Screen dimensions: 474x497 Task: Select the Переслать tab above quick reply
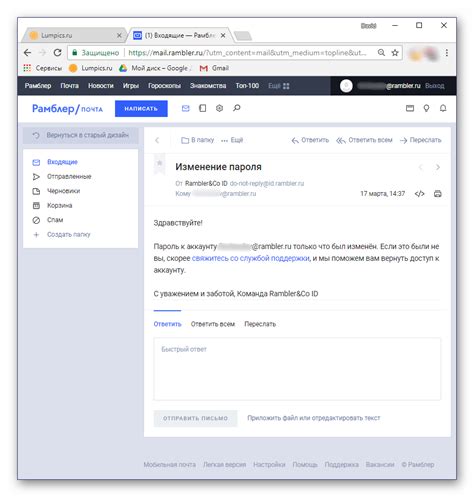pyautogui.click(x=260, y=324)
